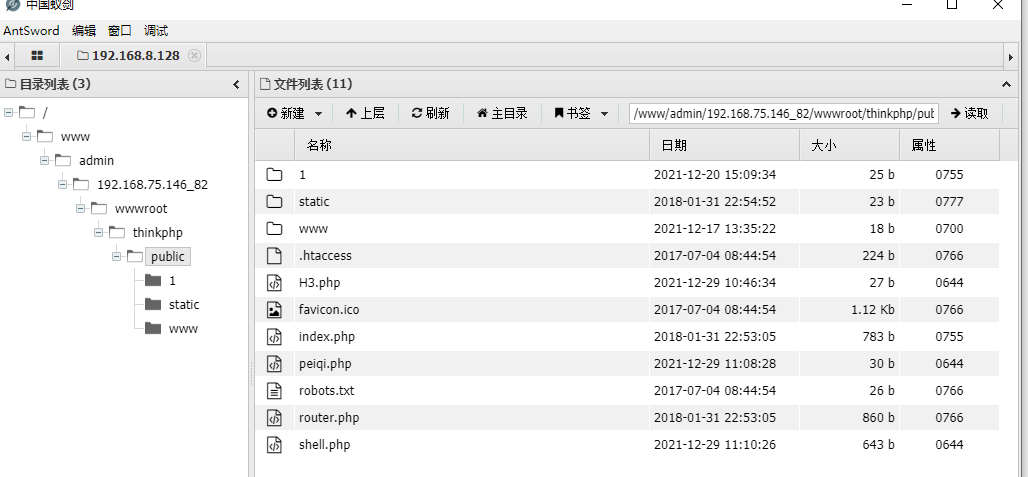Click the 0777 attribute cell
The image size is (1028, 477).
949,202
